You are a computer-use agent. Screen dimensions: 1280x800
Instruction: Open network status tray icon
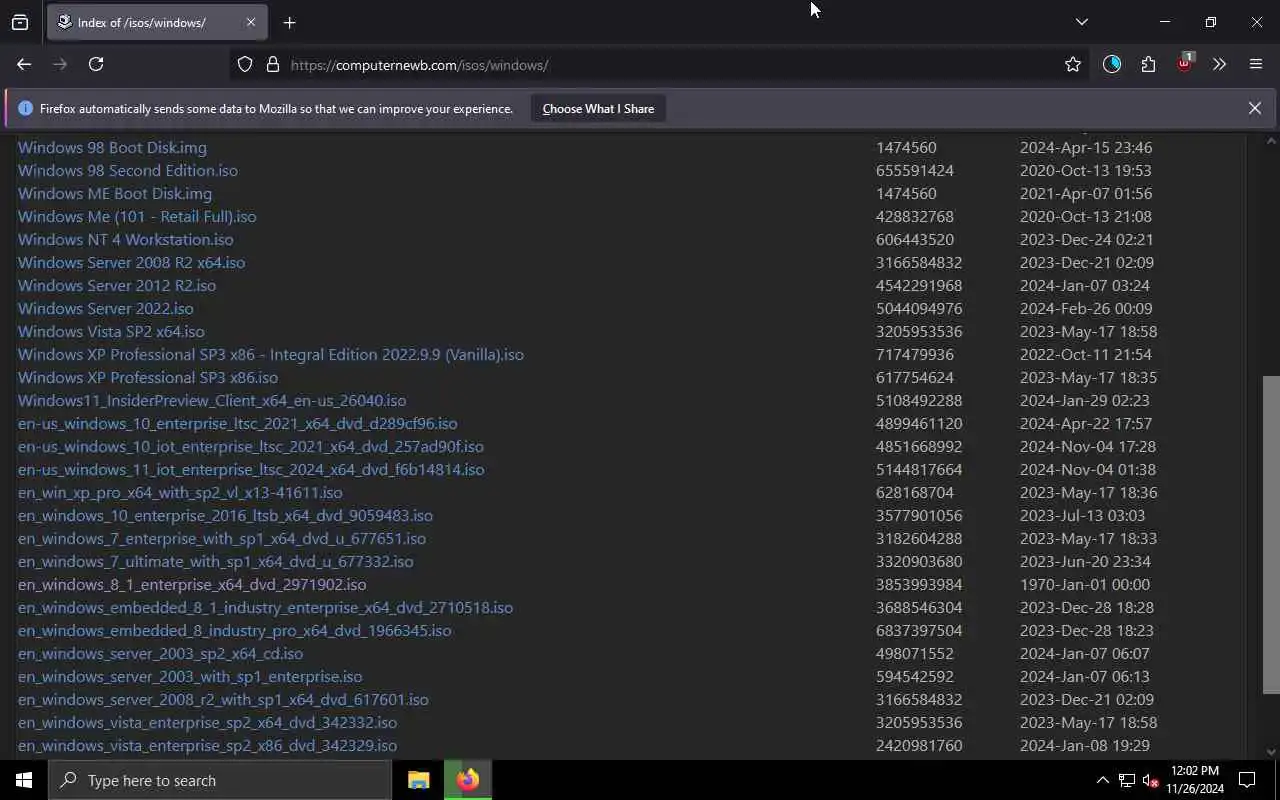pyautogui.click(x=1126, y=780)
